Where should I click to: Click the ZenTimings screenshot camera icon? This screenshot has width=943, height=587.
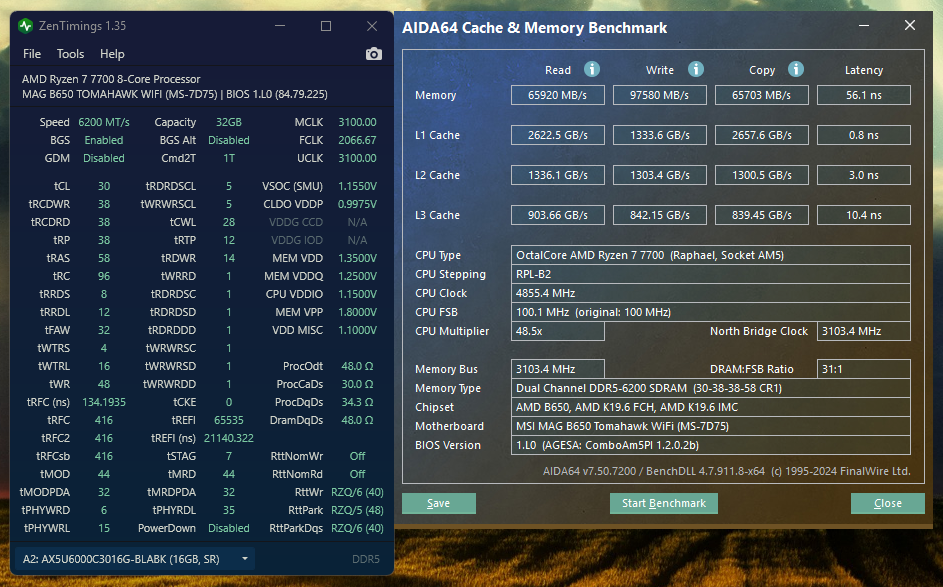coord(373,54)
